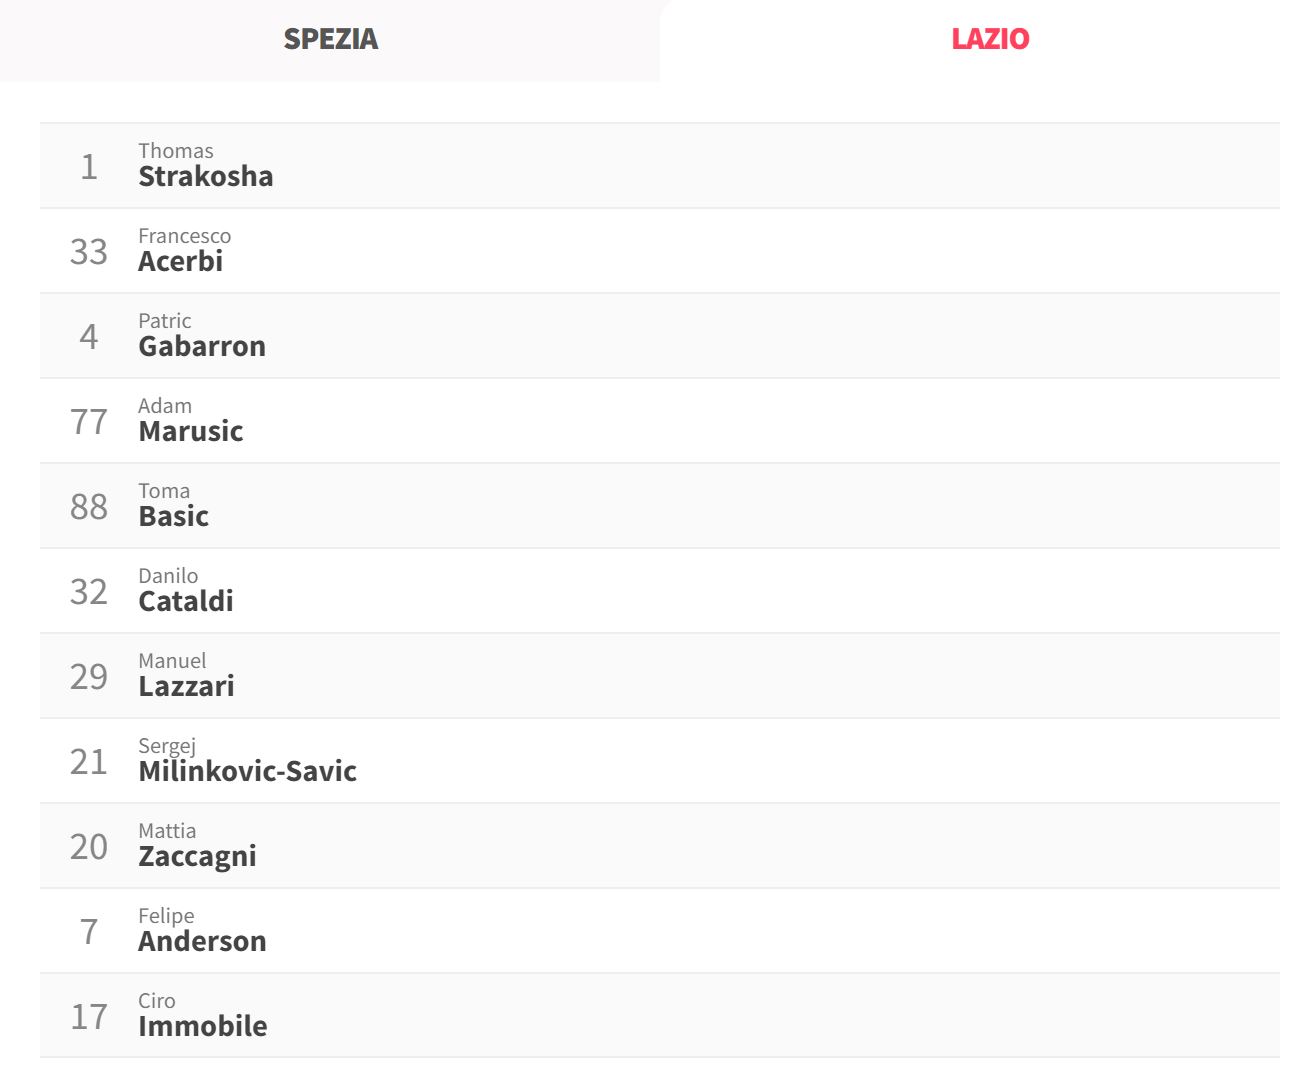The width and height of the screenshot is (1301, 1092).
Task: Click jersey number 17 beside Immobile
Action: click(x=89, y=1016)
